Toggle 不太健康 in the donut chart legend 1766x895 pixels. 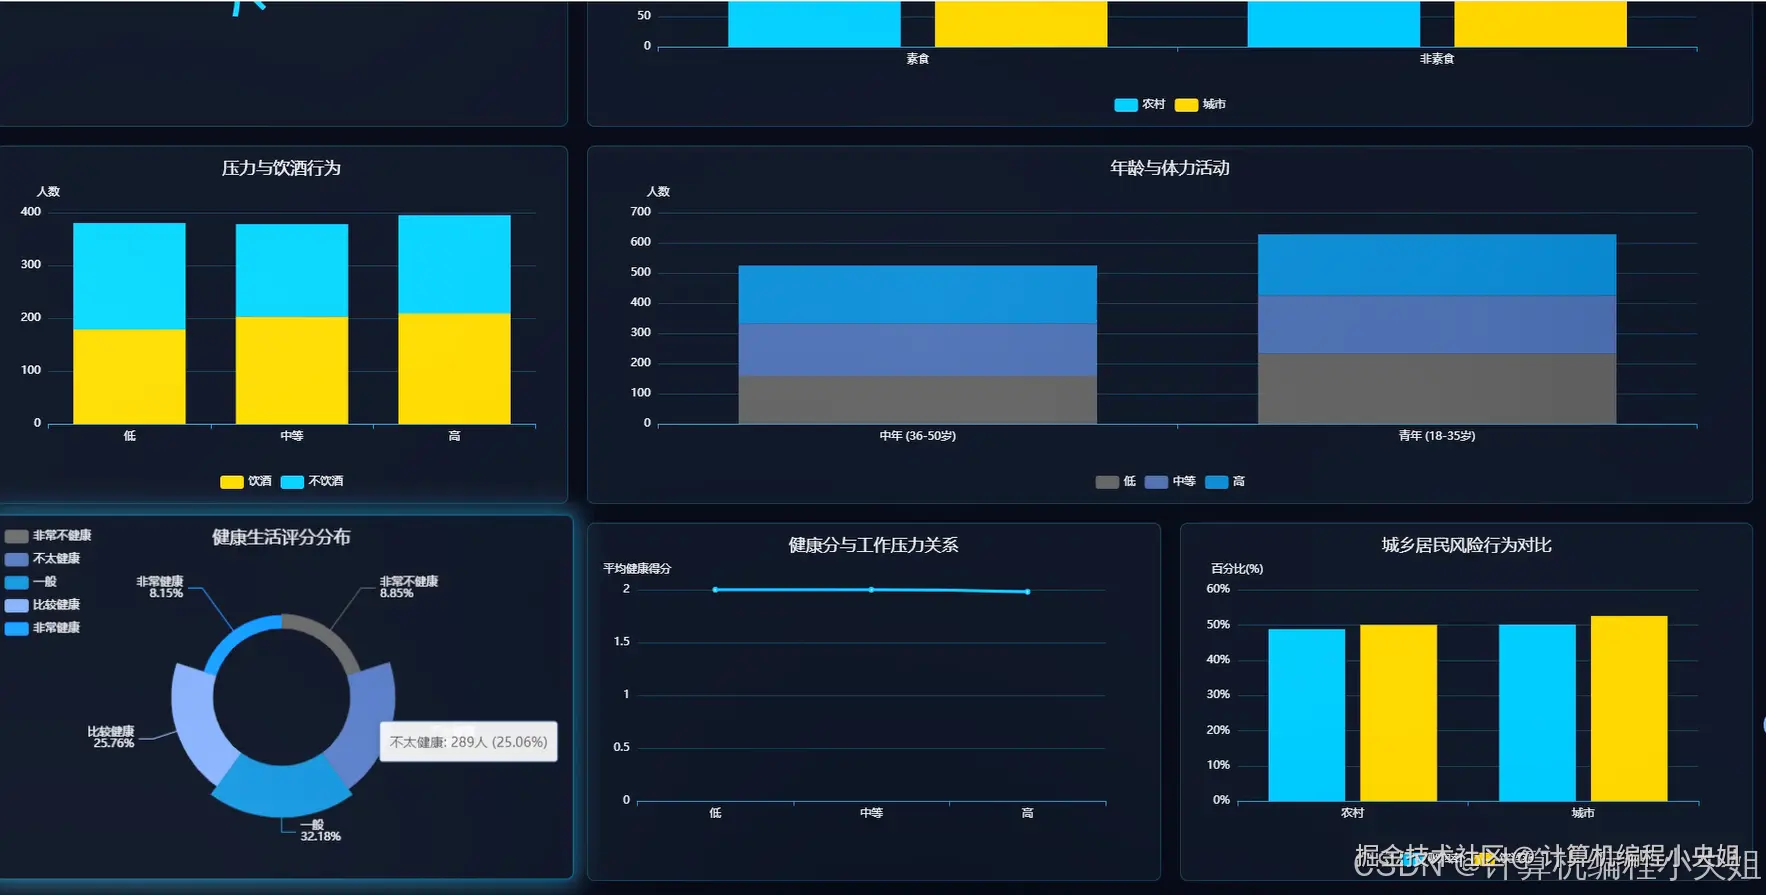click(x=42, y=559)
